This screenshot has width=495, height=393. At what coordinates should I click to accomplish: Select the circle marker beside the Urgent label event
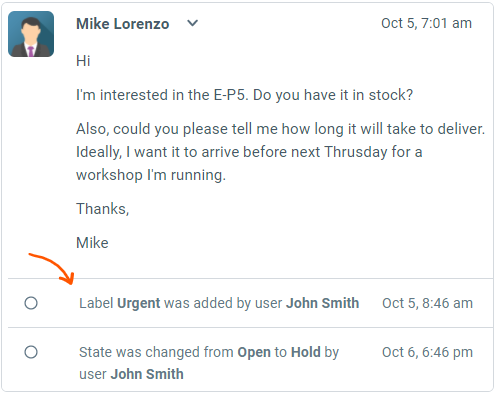coord(31,303)
